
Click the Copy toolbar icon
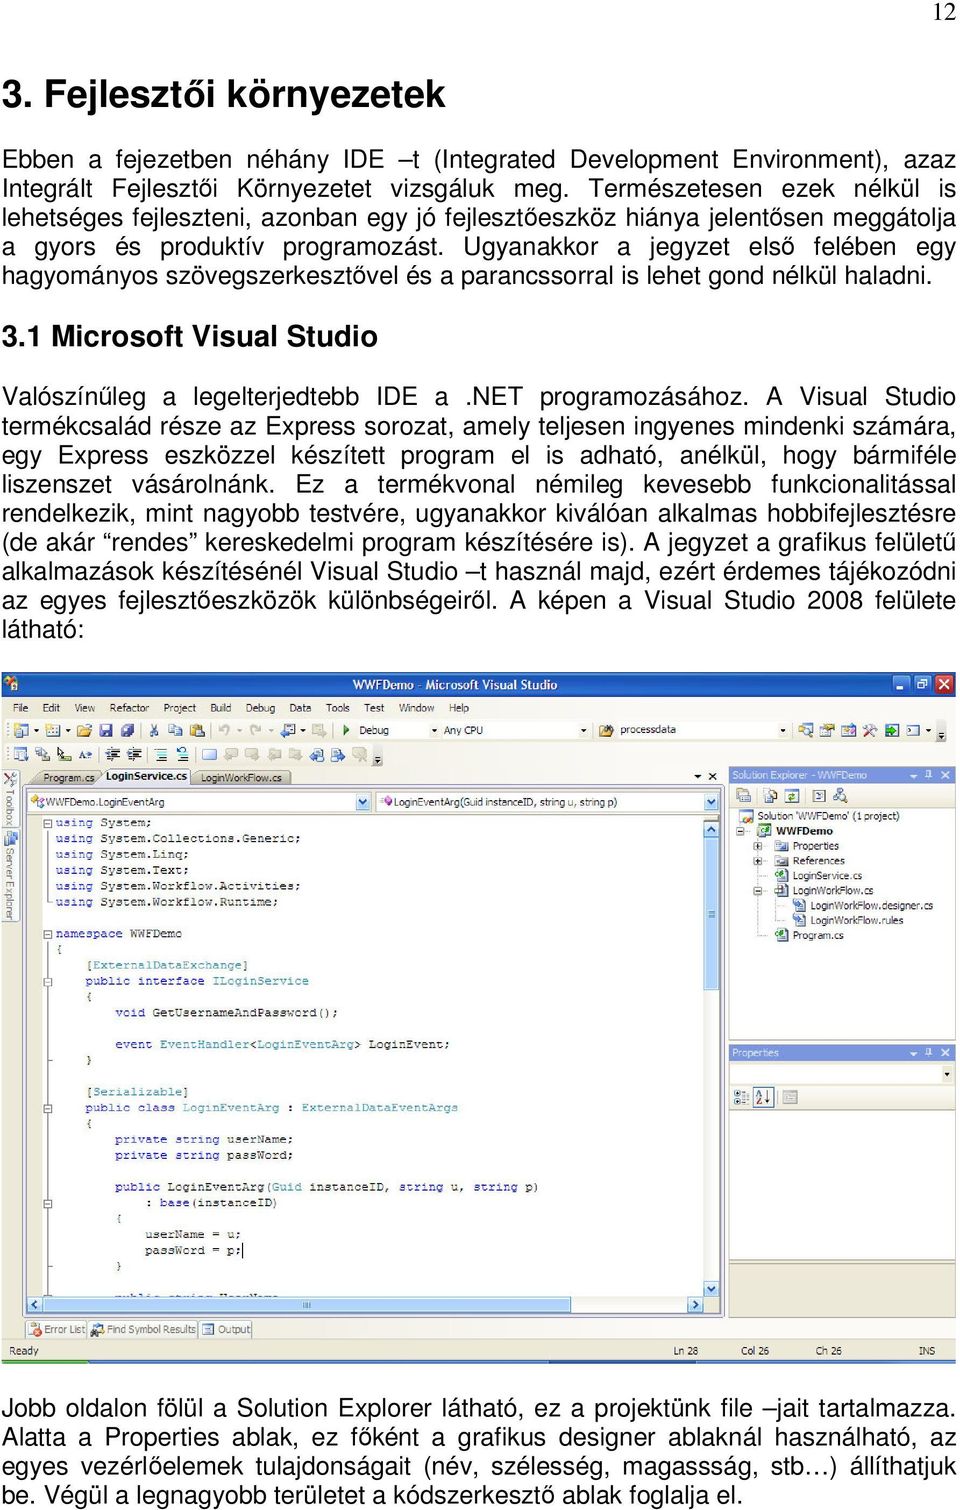(175, 730)
